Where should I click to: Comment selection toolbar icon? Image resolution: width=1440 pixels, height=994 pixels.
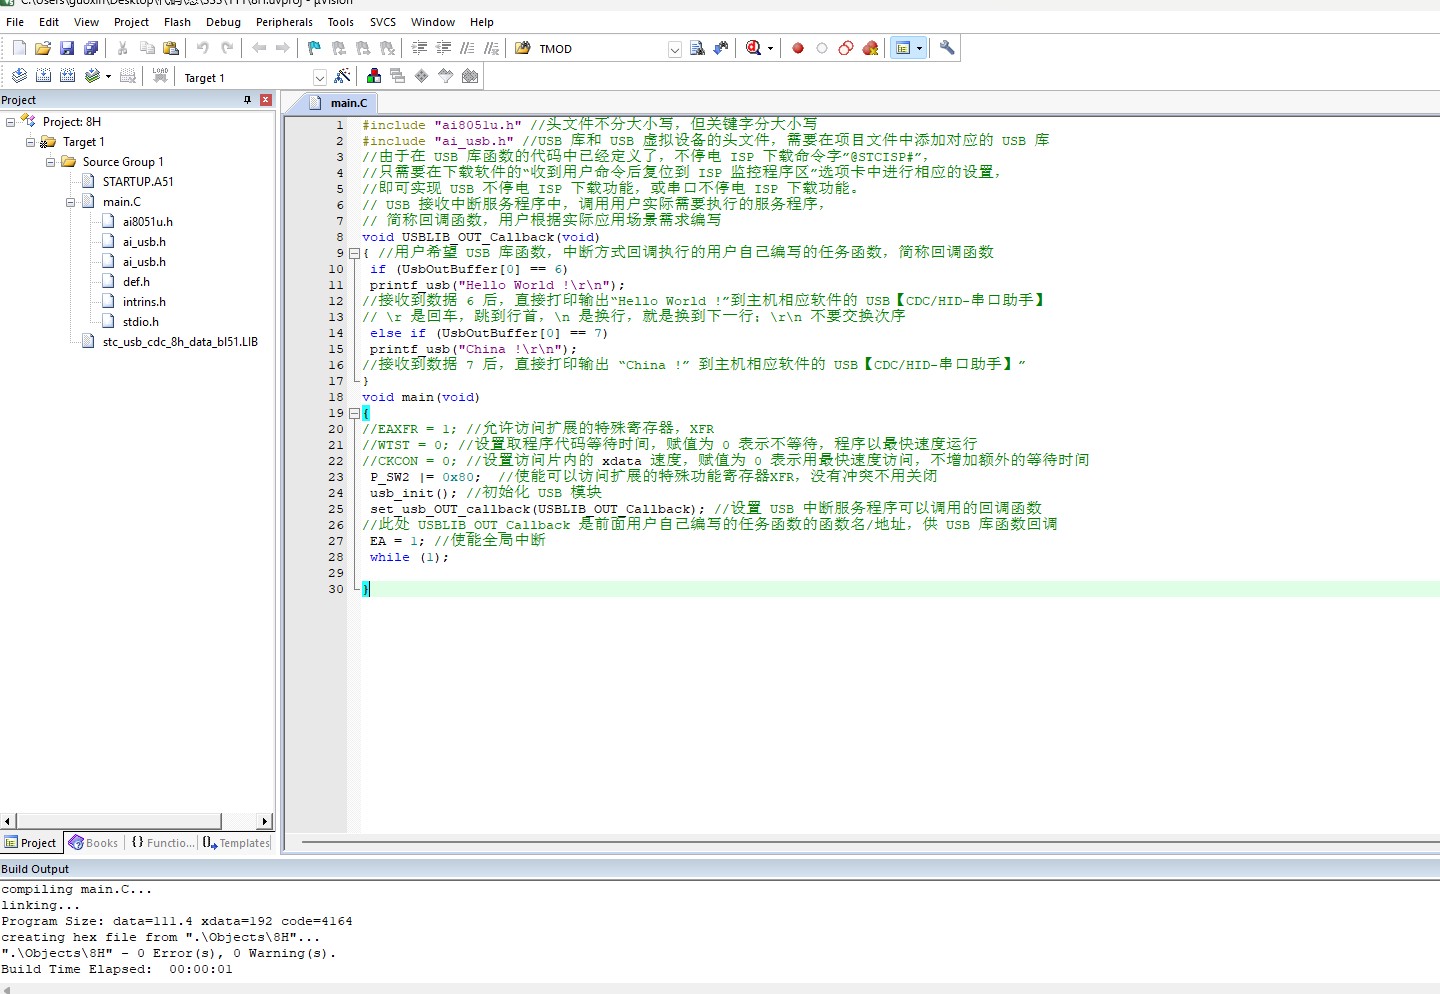pyautogui.click(x=467, y=48)
